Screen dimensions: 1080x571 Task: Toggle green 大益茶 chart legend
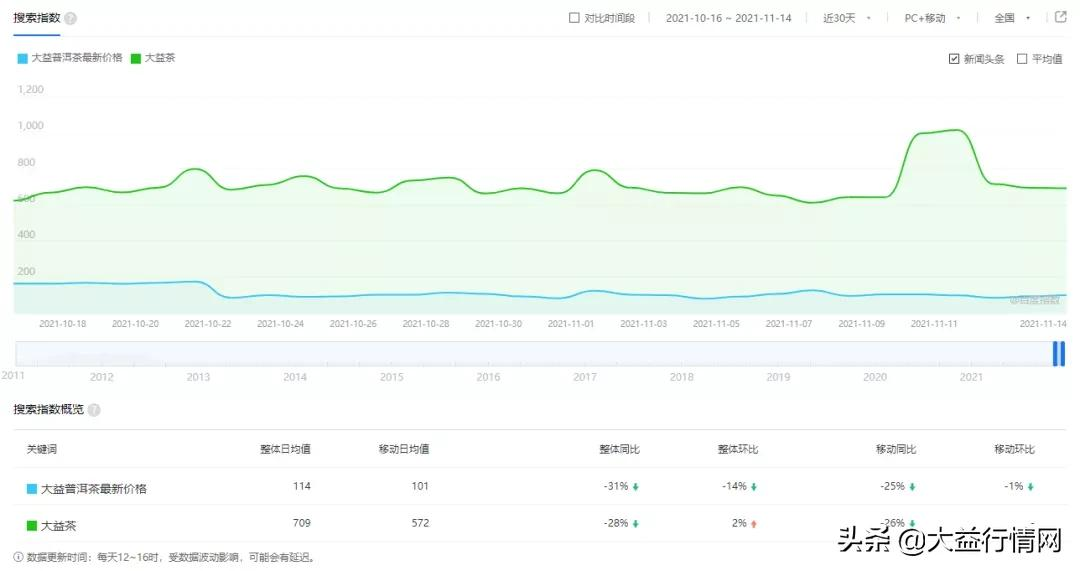pos(153,58)
